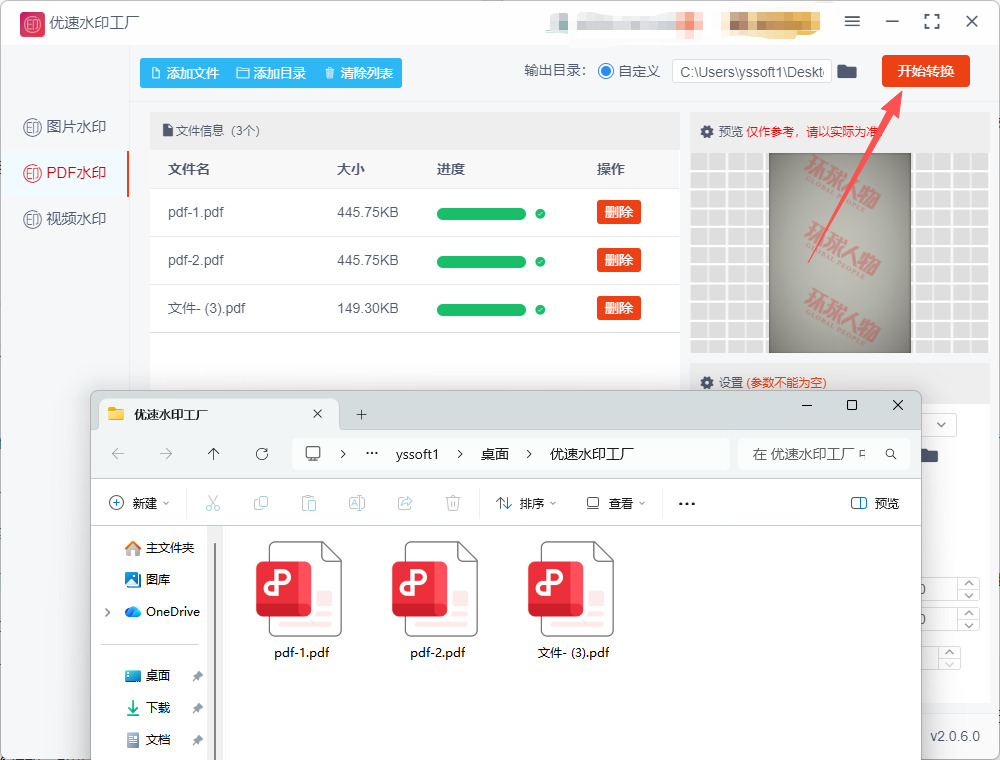
Task: Show hidden path with ellipsis breadcrumb
Action: (372, 453)
